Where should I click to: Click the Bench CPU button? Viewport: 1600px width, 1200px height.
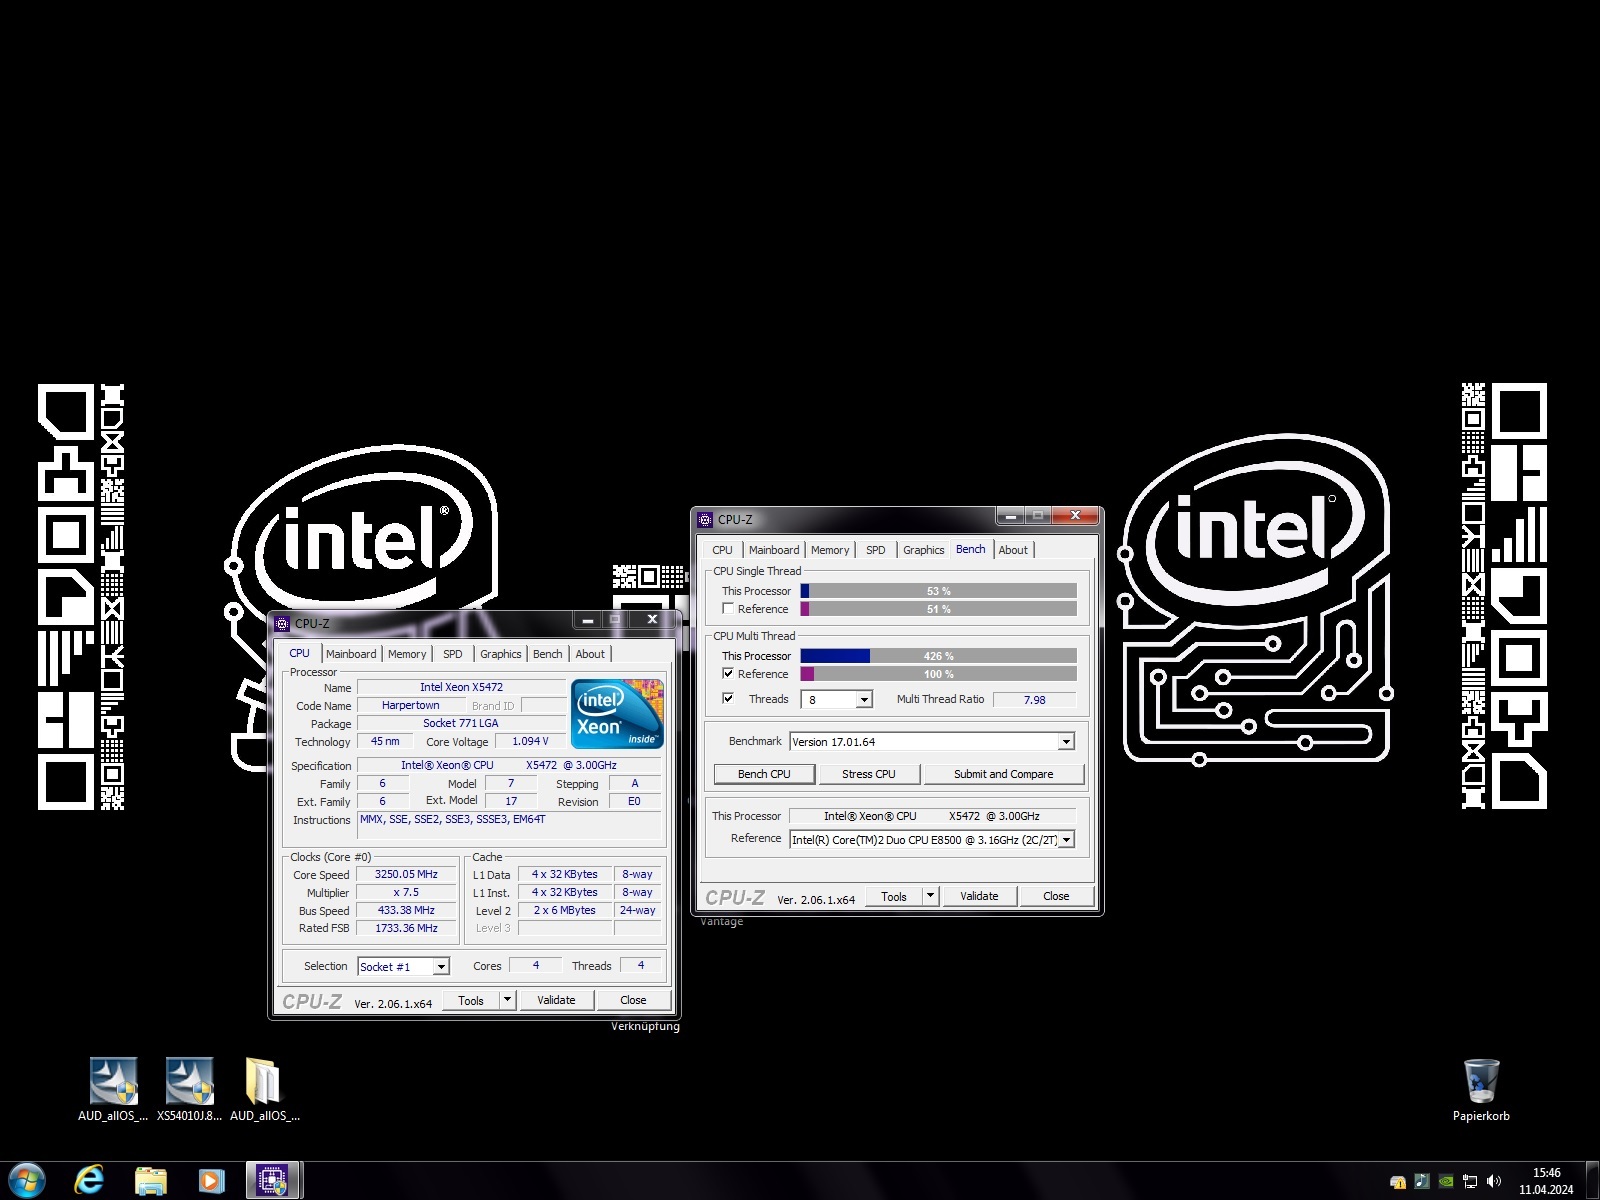click(x=764, y=774)
